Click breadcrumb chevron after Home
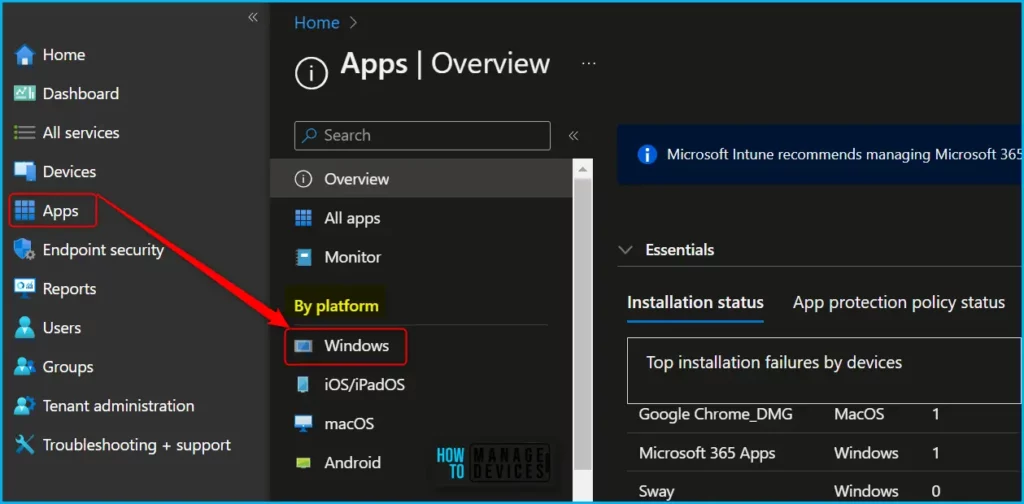This screenshot has width=1024, height=504. (353, 22)
